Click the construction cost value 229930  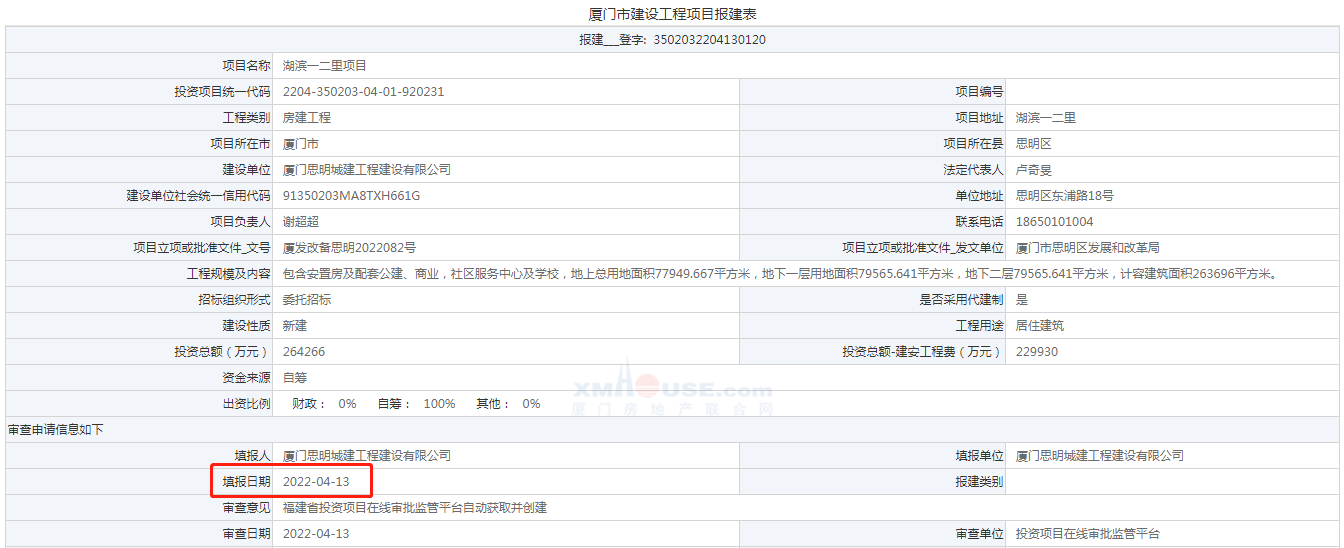[1037, 352]
